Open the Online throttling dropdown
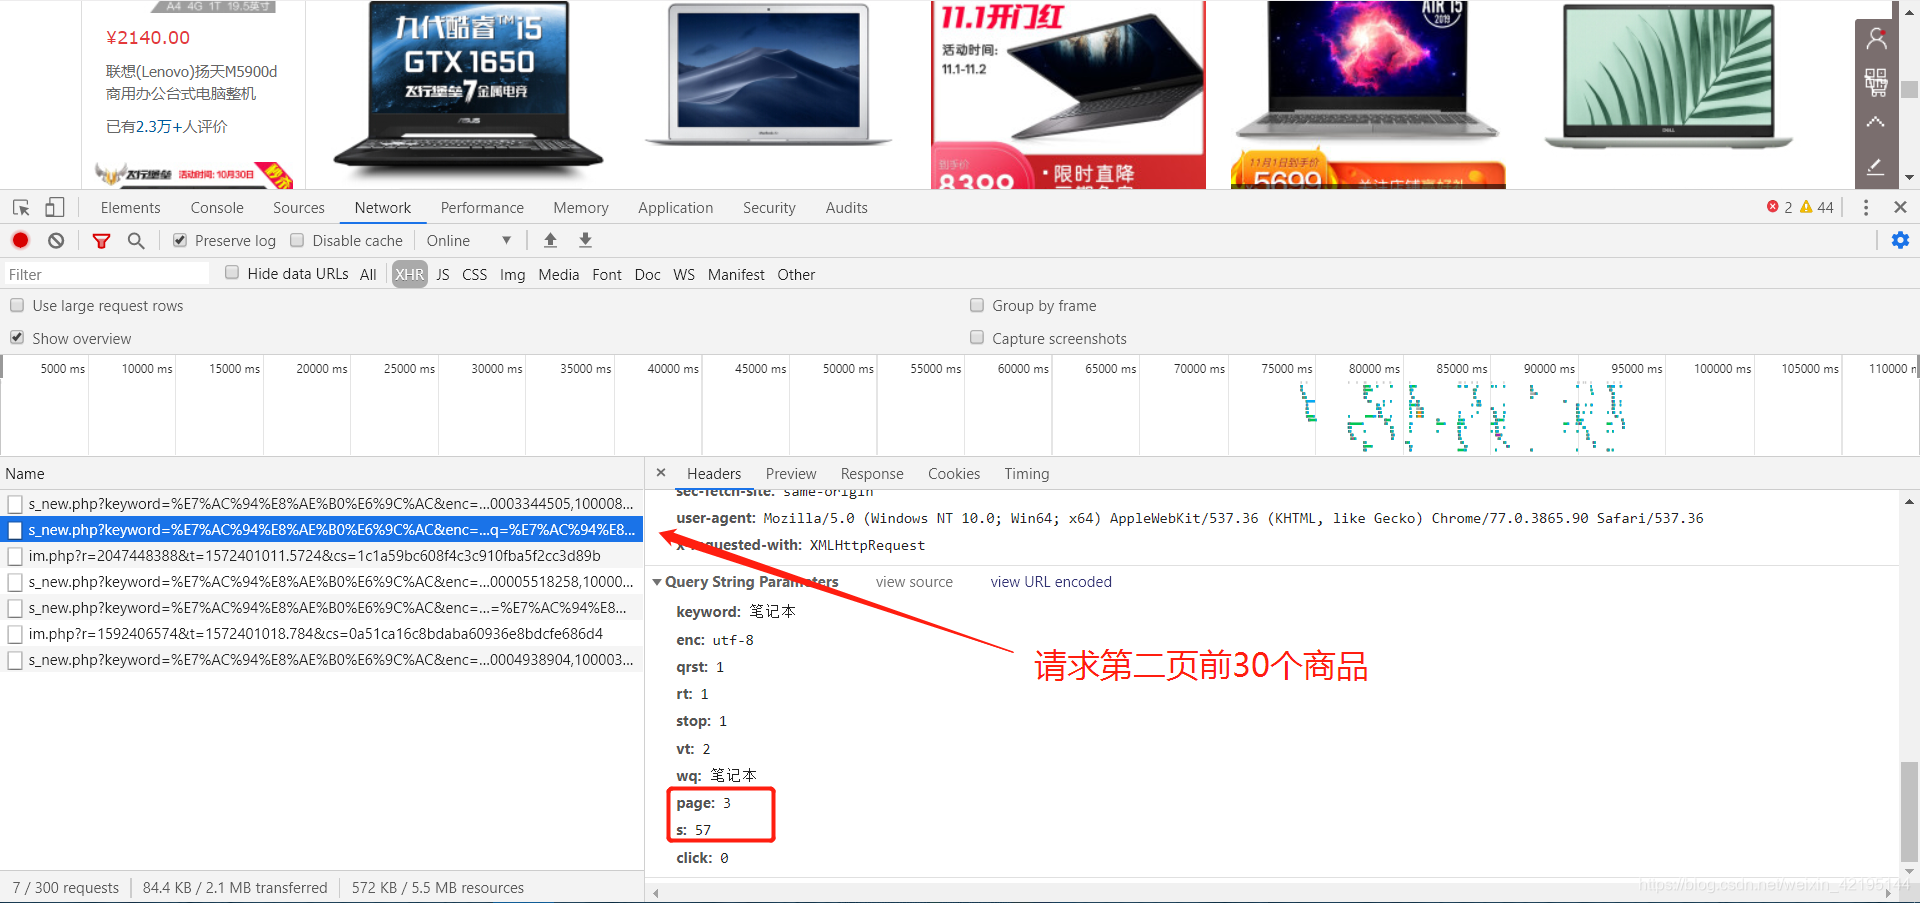 click(468, 240)
